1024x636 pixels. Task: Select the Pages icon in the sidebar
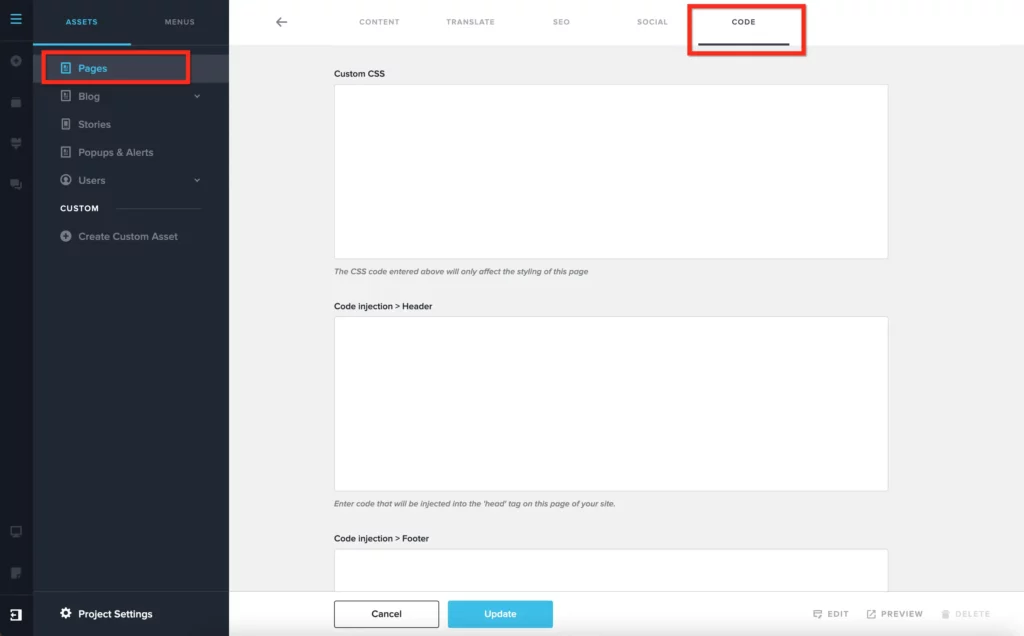click(x=65, y=68)
